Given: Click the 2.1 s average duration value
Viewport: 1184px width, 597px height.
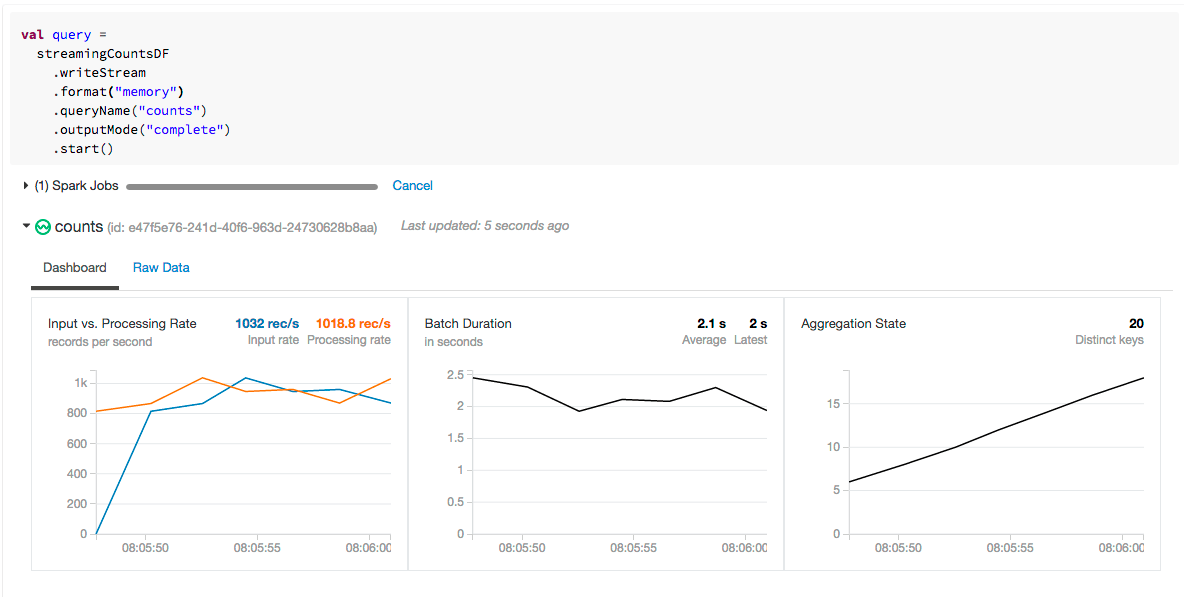Looking at the screenshot, I should (711, 324).
